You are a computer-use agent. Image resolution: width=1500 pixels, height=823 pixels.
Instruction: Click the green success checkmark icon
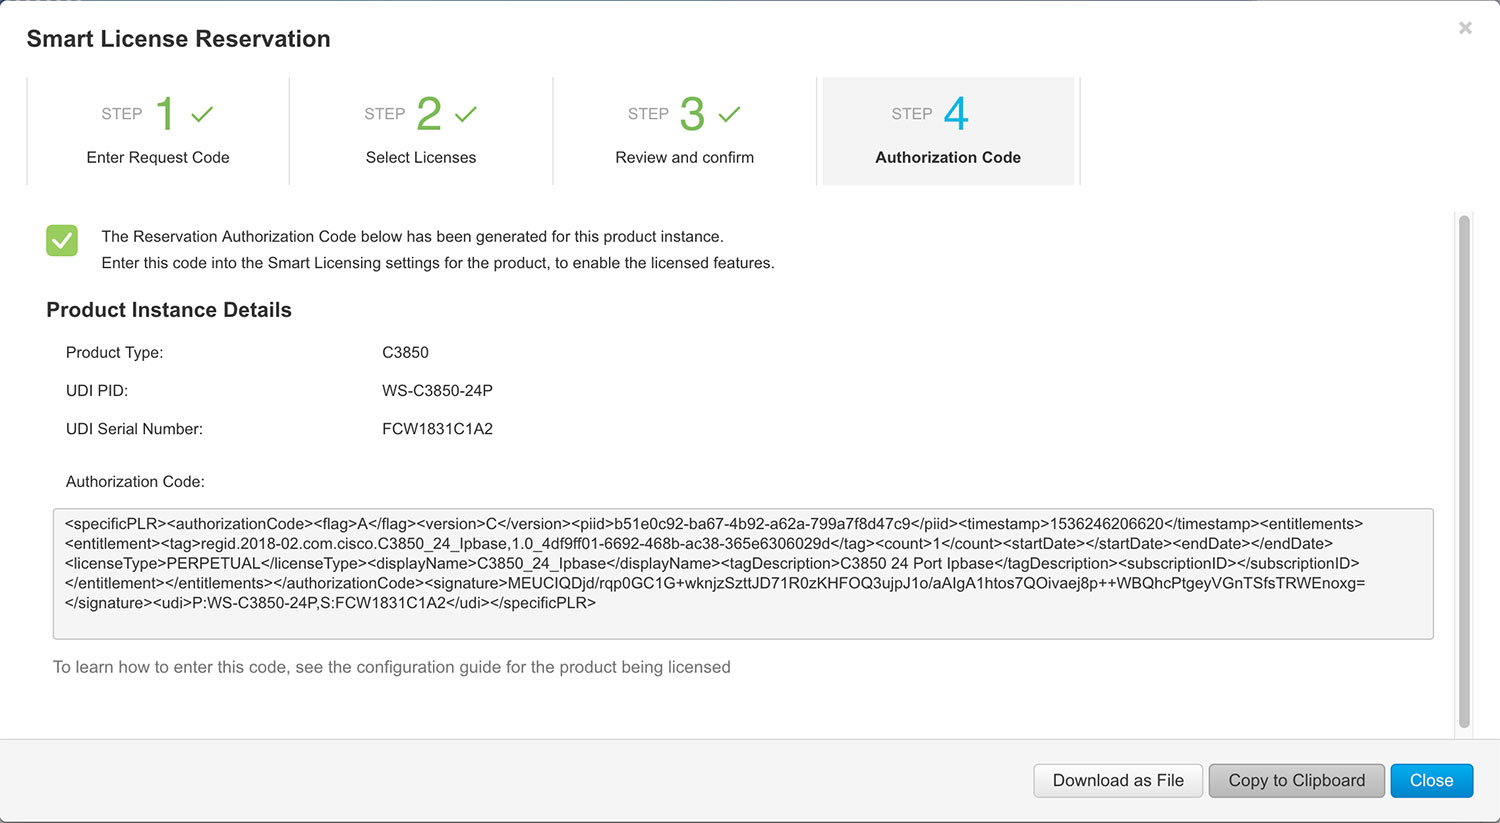point(62,240)
